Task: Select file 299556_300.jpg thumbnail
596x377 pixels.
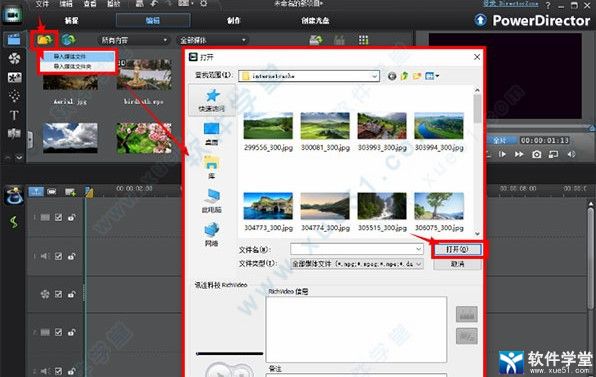Action: (x=268, y=126)
